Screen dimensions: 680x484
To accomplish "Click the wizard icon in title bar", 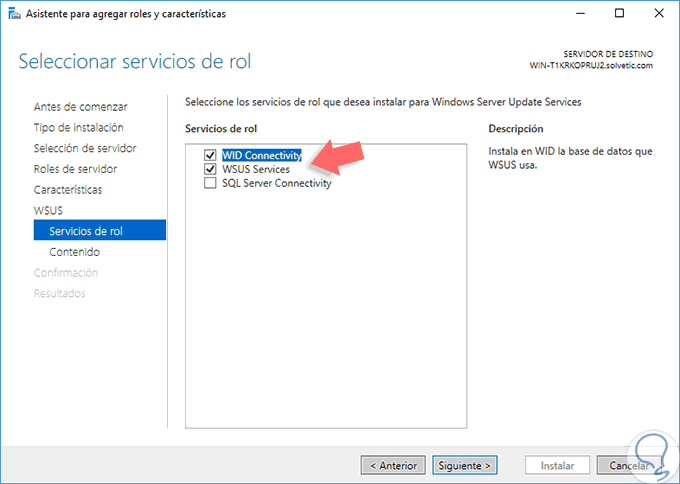I will pos(14,14).
